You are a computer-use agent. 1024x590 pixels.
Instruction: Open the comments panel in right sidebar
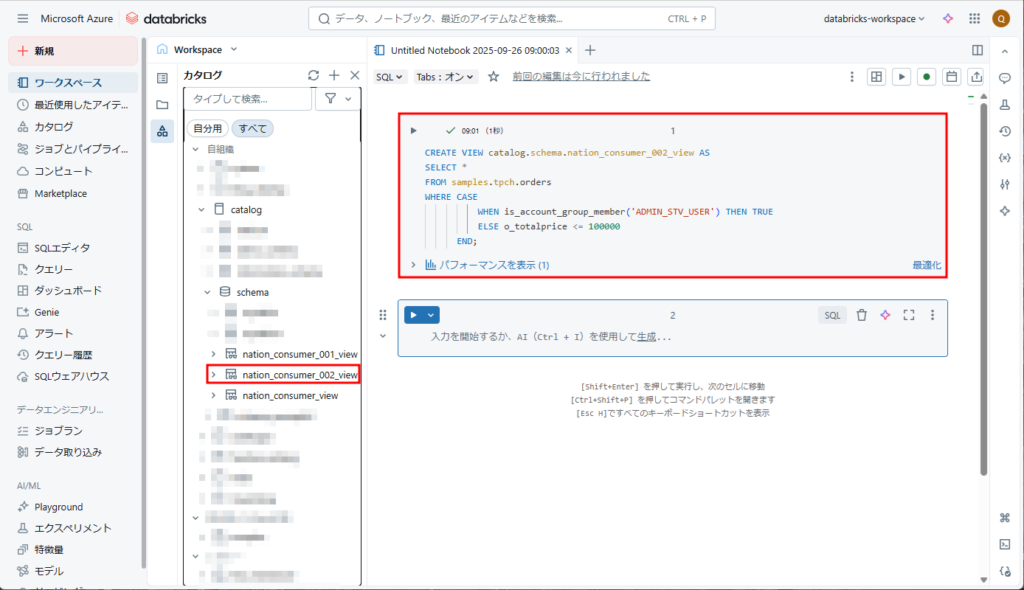1004,78
